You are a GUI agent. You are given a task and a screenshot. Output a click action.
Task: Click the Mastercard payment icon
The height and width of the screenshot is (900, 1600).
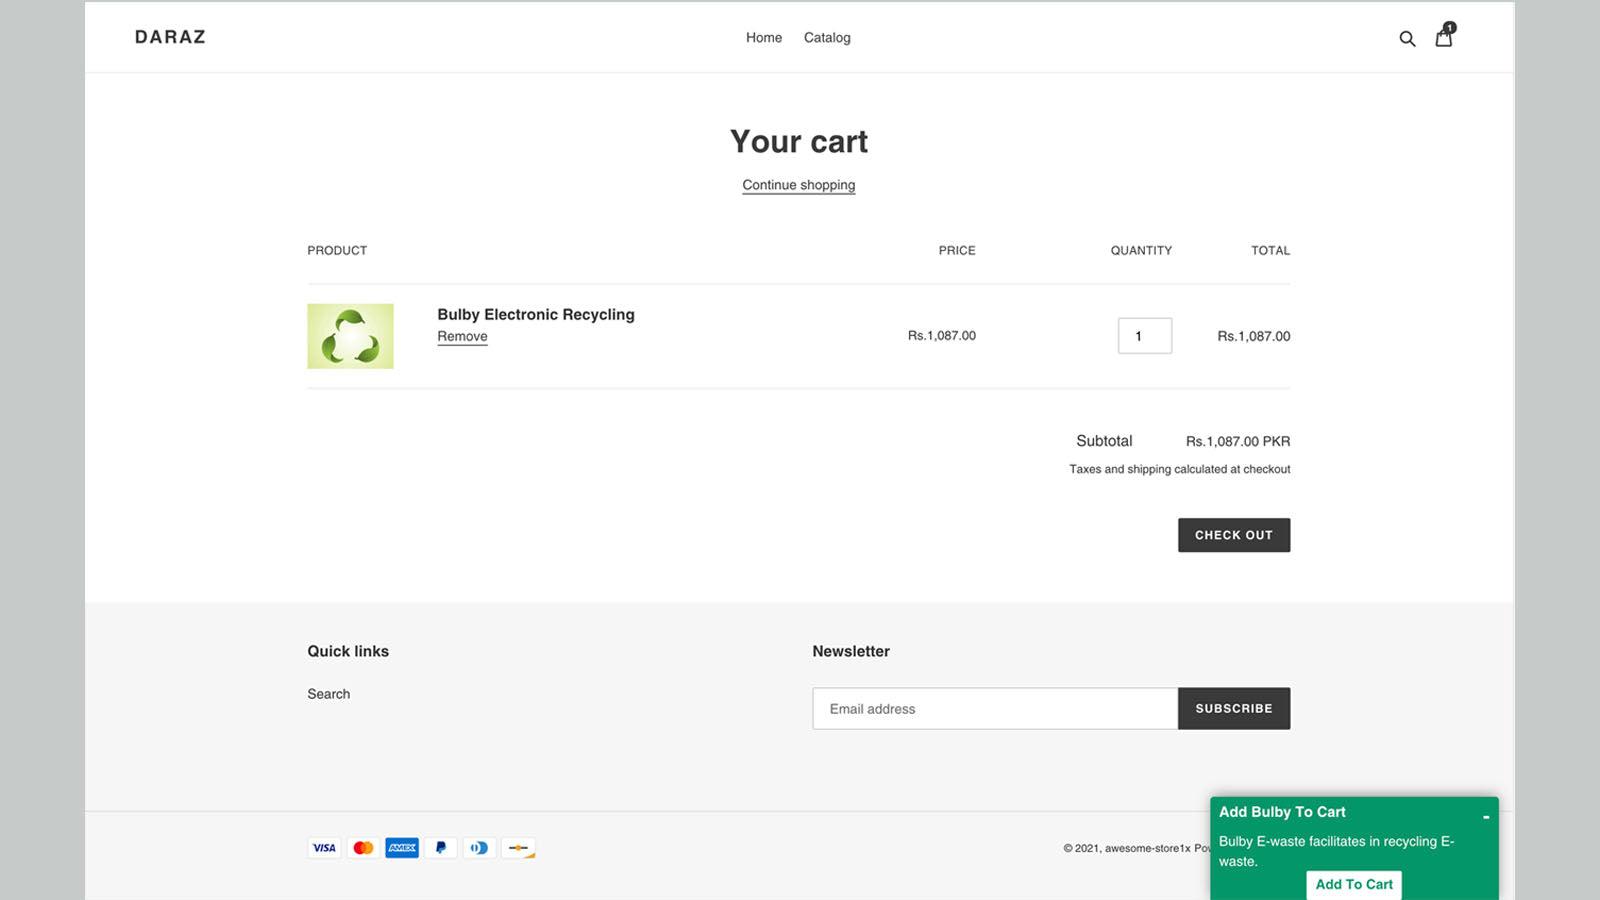pyautogui.click(x=363, y=848)
